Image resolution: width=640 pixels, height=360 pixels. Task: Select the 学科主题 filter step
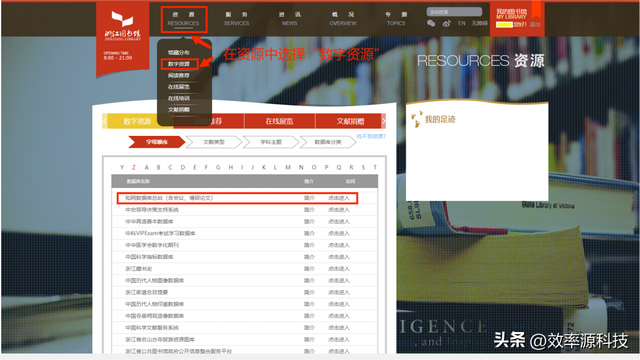tap(271, 142)
